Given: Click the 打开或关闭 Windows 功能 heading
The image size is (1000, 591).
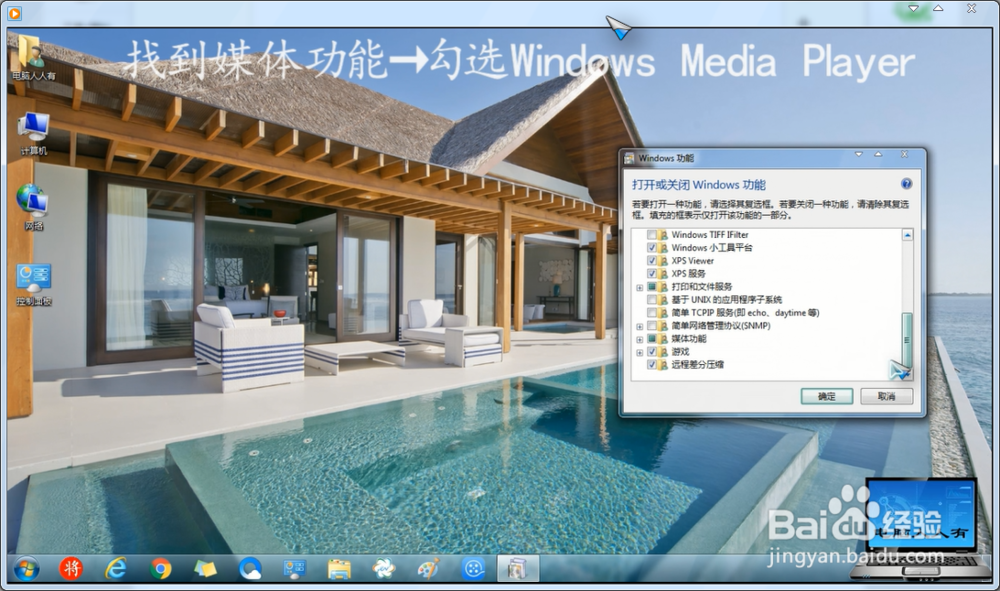Looking at the screenshot, I should coord(699,185).
